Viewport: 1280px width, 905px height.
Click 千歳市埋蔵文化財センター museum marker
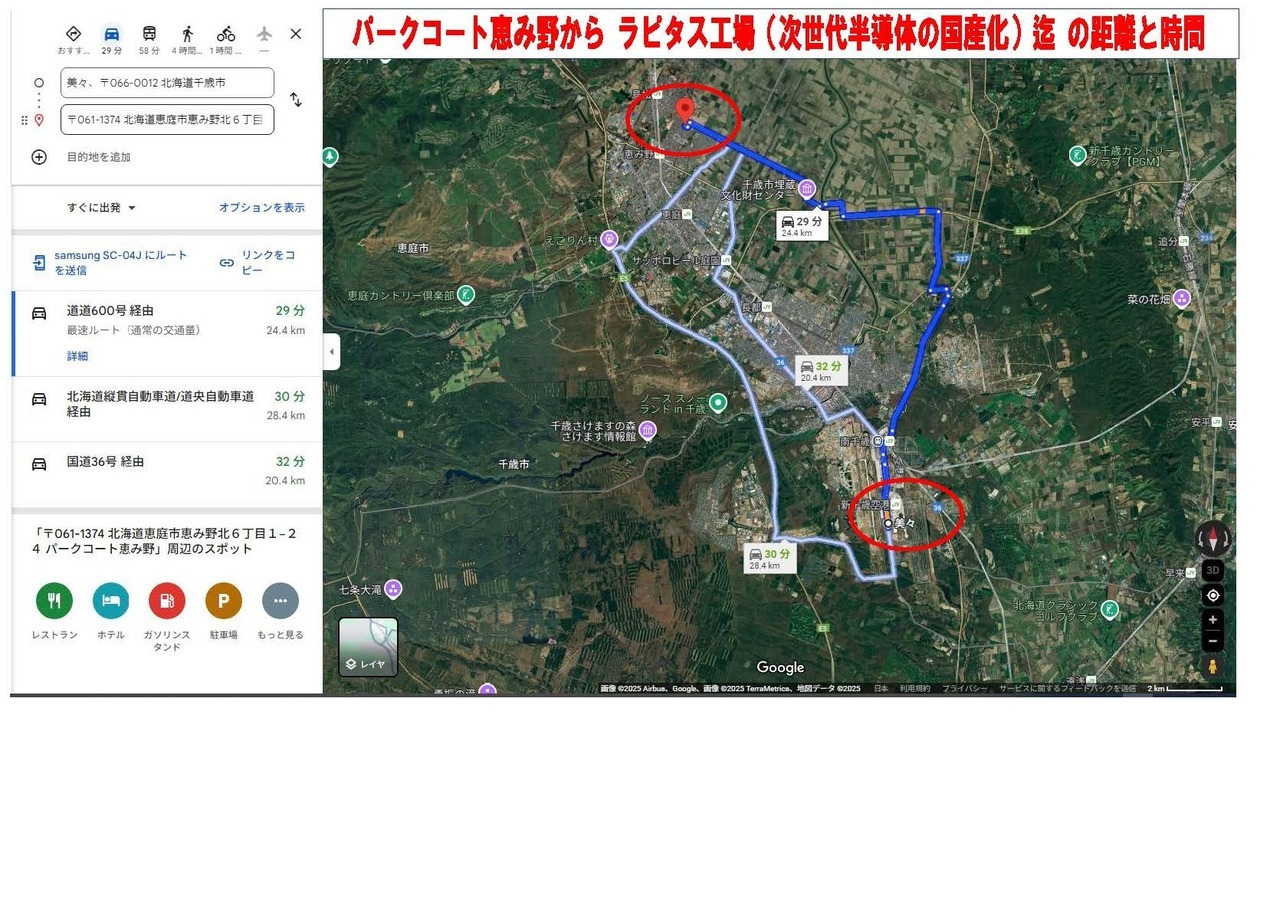[x=807, y=187]
